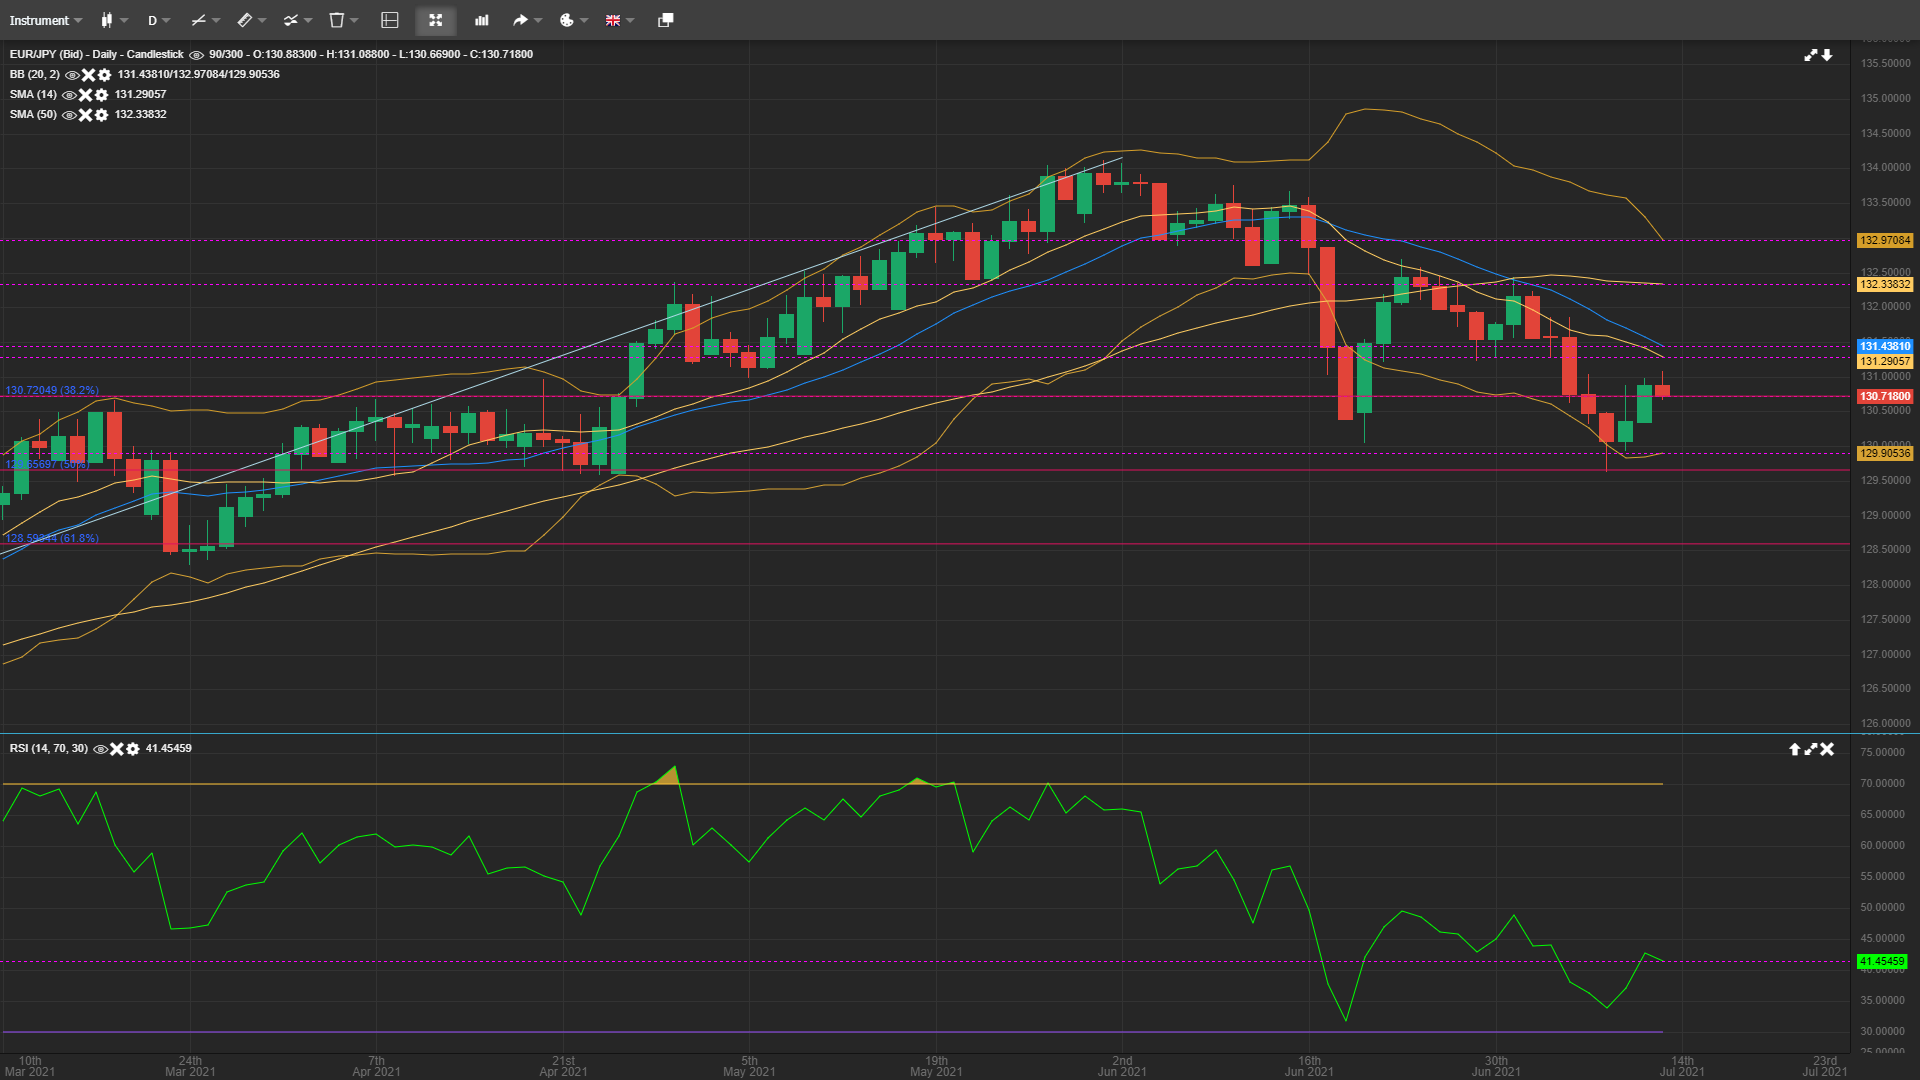
Task: Toggle the fullscreen expand toolbar button
Action: [435, 20]
